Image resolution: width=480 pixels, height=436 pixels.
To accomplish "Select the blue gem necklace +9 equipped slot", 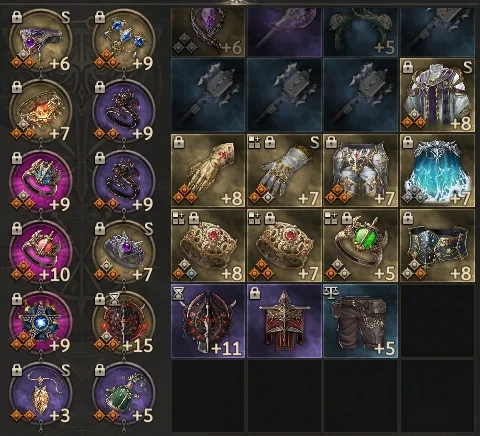I will (x=124, y=40).
